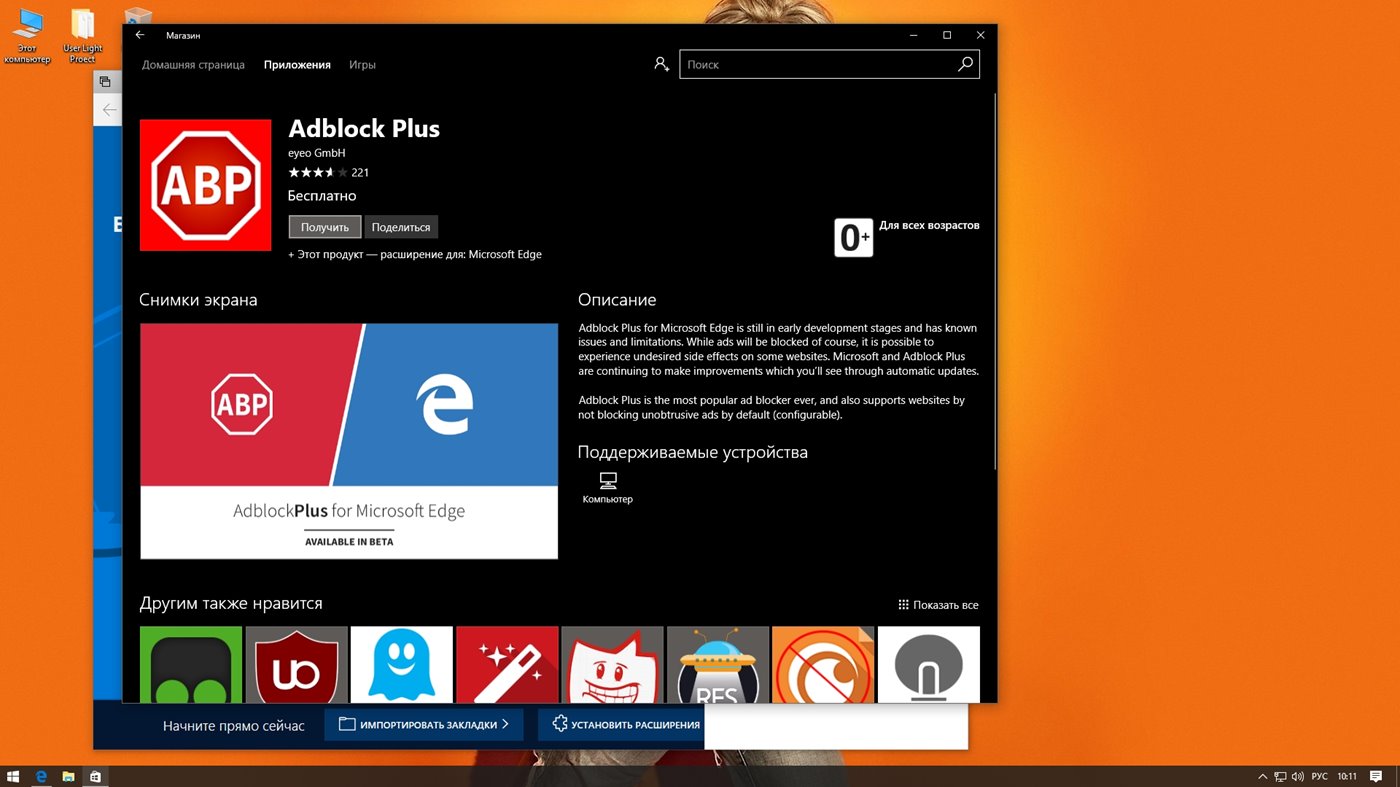Click the Store window vertical scrollbar
1400x787 pixels.
(x=994, y=282)
